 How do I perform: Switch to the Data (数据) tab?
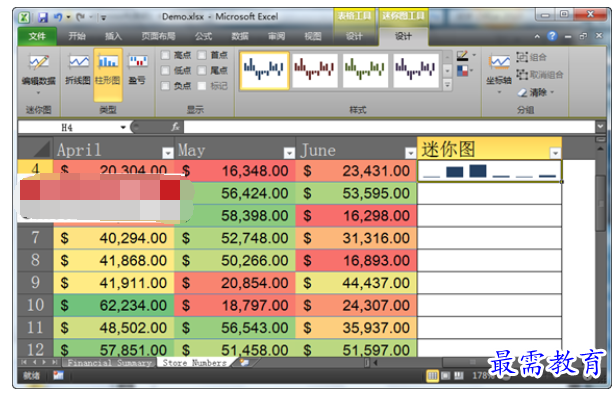pyautogui.click(x=240, y=36)
